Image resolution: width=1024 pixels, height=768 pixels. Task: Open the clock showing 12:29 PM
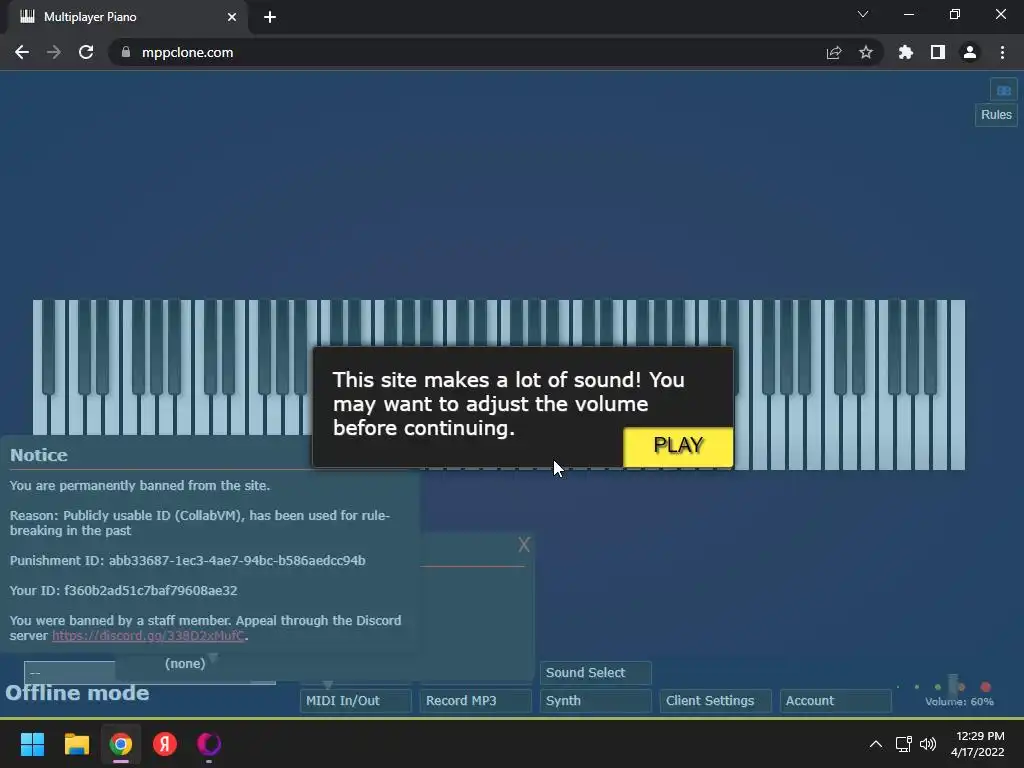pos(978,744)
